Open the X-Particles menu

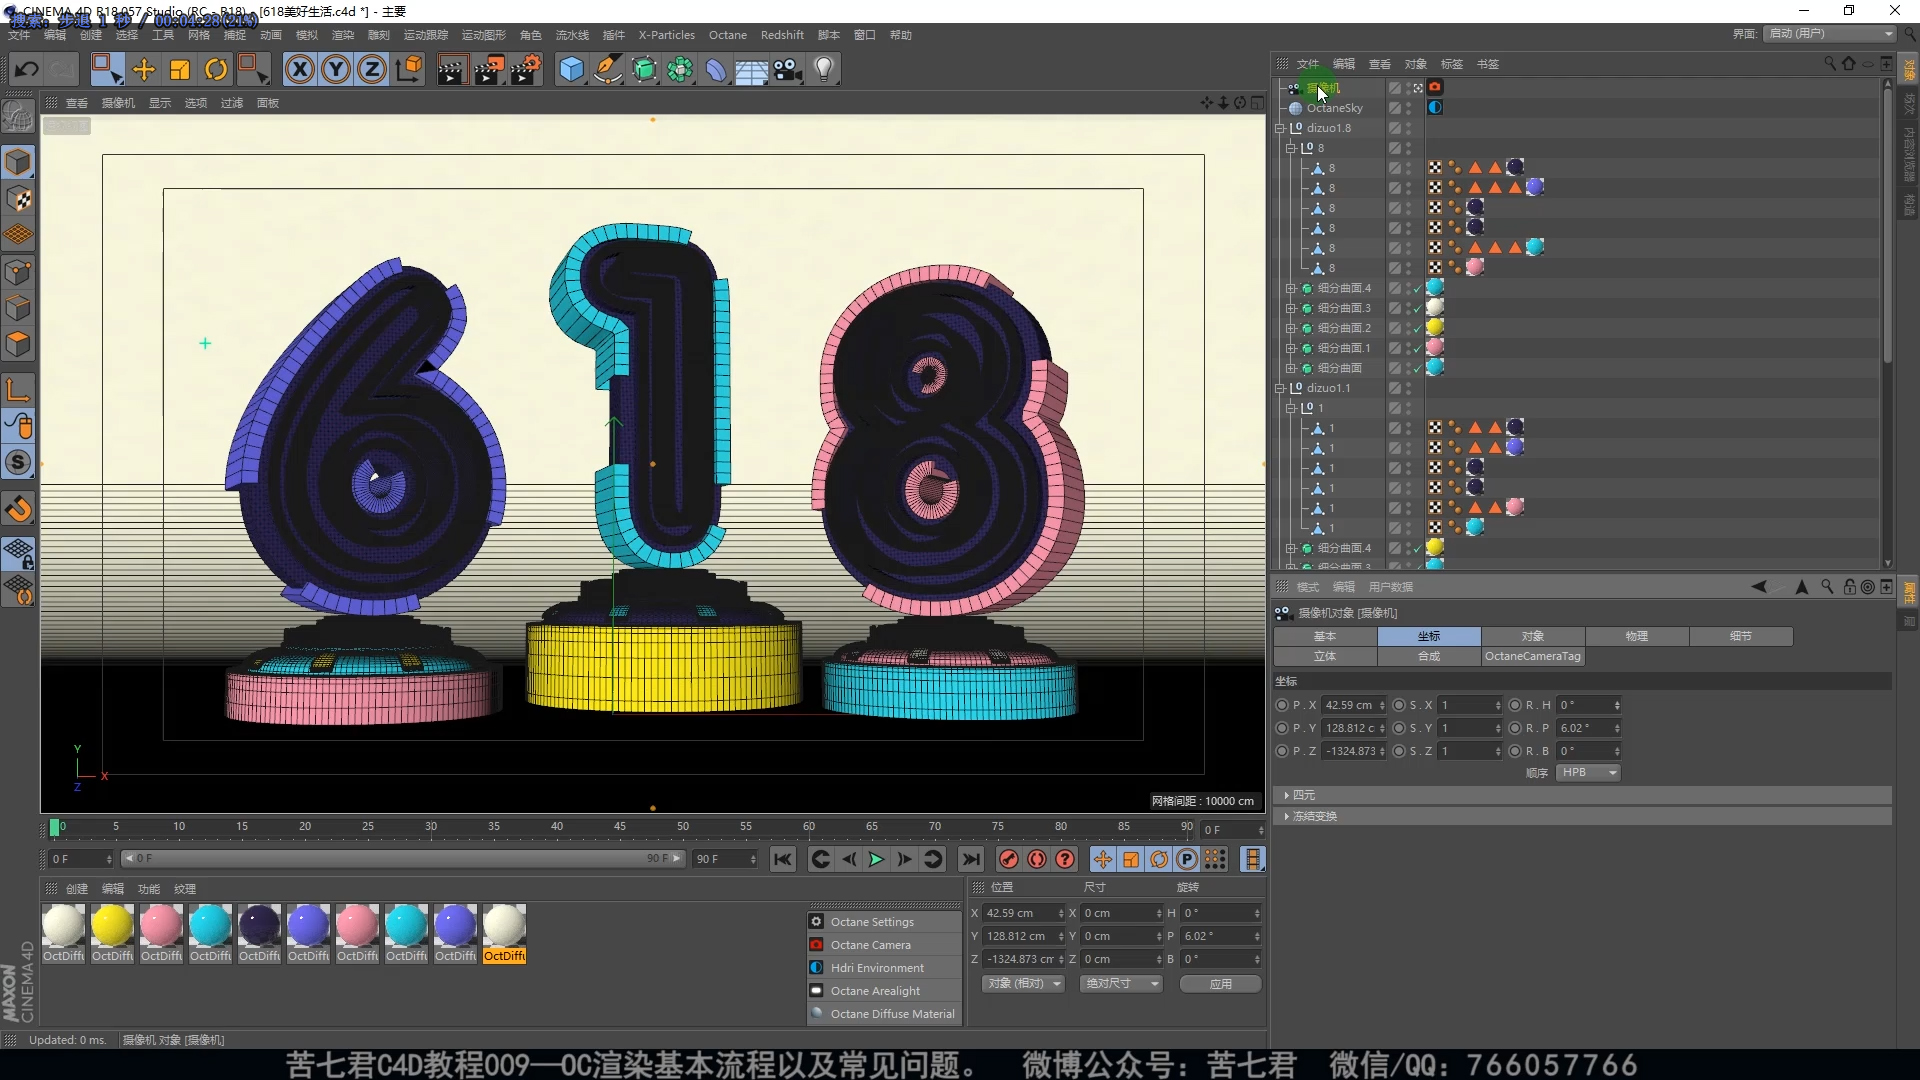point(667,35)
